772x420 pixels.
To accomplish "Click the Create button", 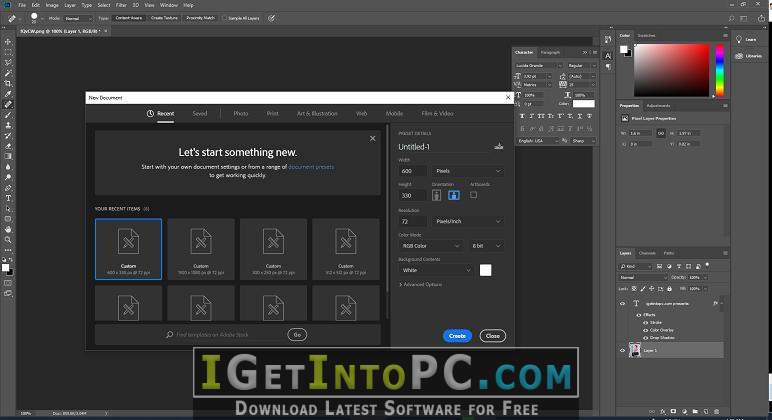I will pyautogui.click(x=457, y=336).
